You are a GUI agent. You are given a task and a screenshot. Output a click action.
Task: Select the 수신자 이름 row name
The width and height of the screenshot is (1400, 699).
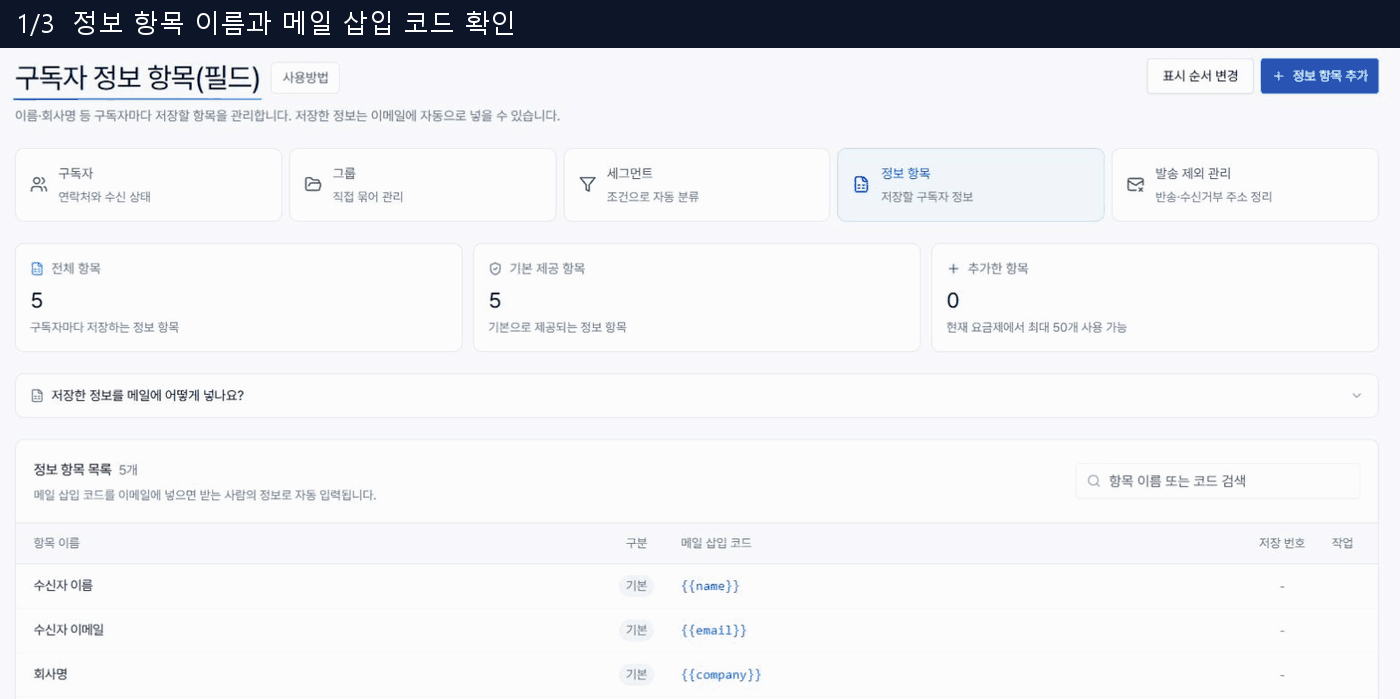click(x=63, y=586)
